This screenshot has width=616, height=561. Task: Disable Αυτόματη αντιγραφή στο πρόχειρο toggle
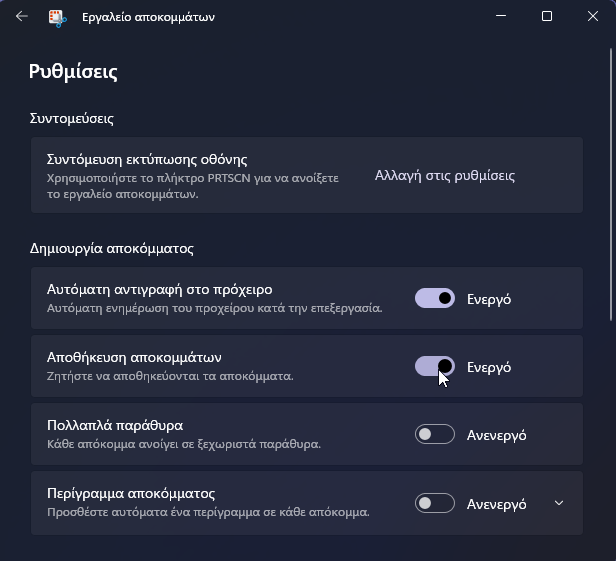[x=435, y=298]
